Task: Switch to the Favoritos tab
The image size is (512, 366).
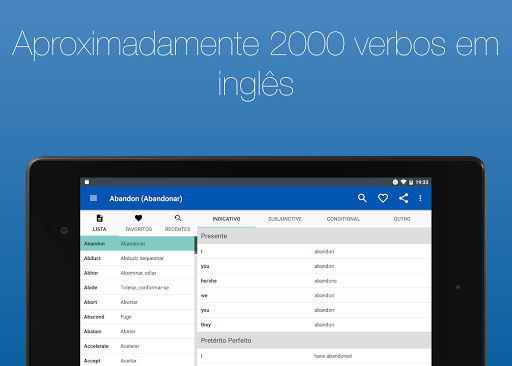Action: click(x=138, y=223)
